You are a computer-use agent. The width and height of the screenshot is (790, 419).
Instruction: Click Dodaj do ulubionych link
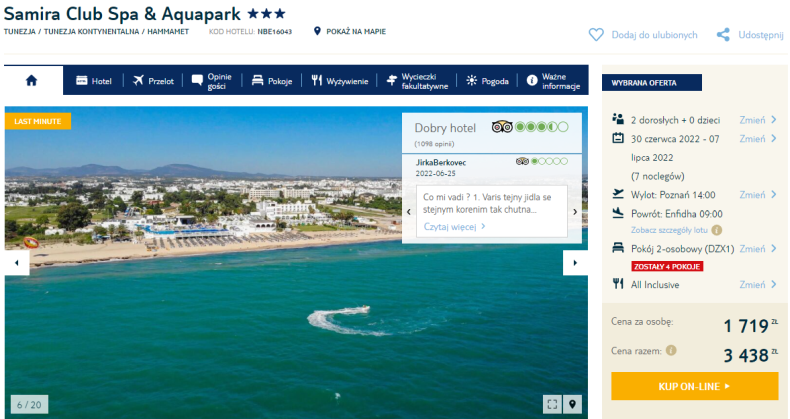tap(654, 35)
